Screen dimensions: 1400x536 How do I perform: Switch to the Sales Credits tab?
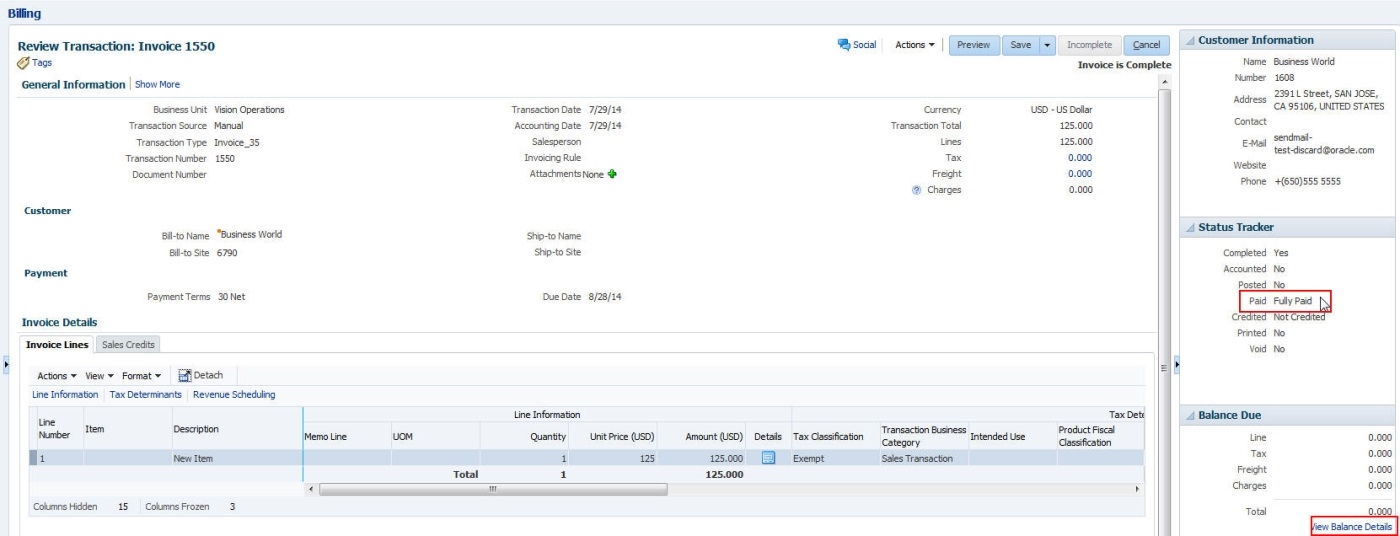128,345
